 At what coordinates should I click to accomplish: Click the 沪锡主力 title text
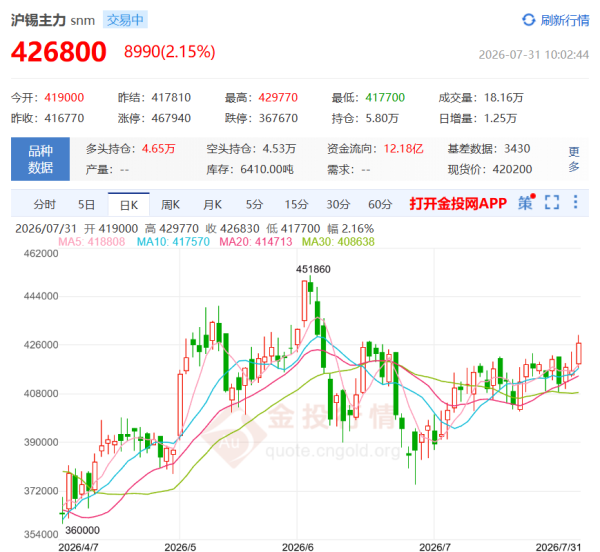point(38,20)
